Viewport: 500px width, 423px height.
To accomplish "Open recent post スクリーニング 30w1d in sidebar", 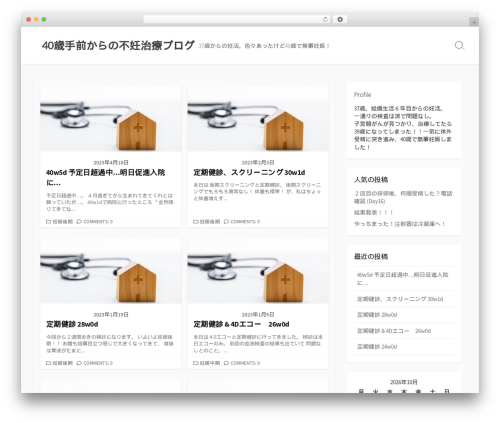I will pyautogui.click(x=400, y=299).
